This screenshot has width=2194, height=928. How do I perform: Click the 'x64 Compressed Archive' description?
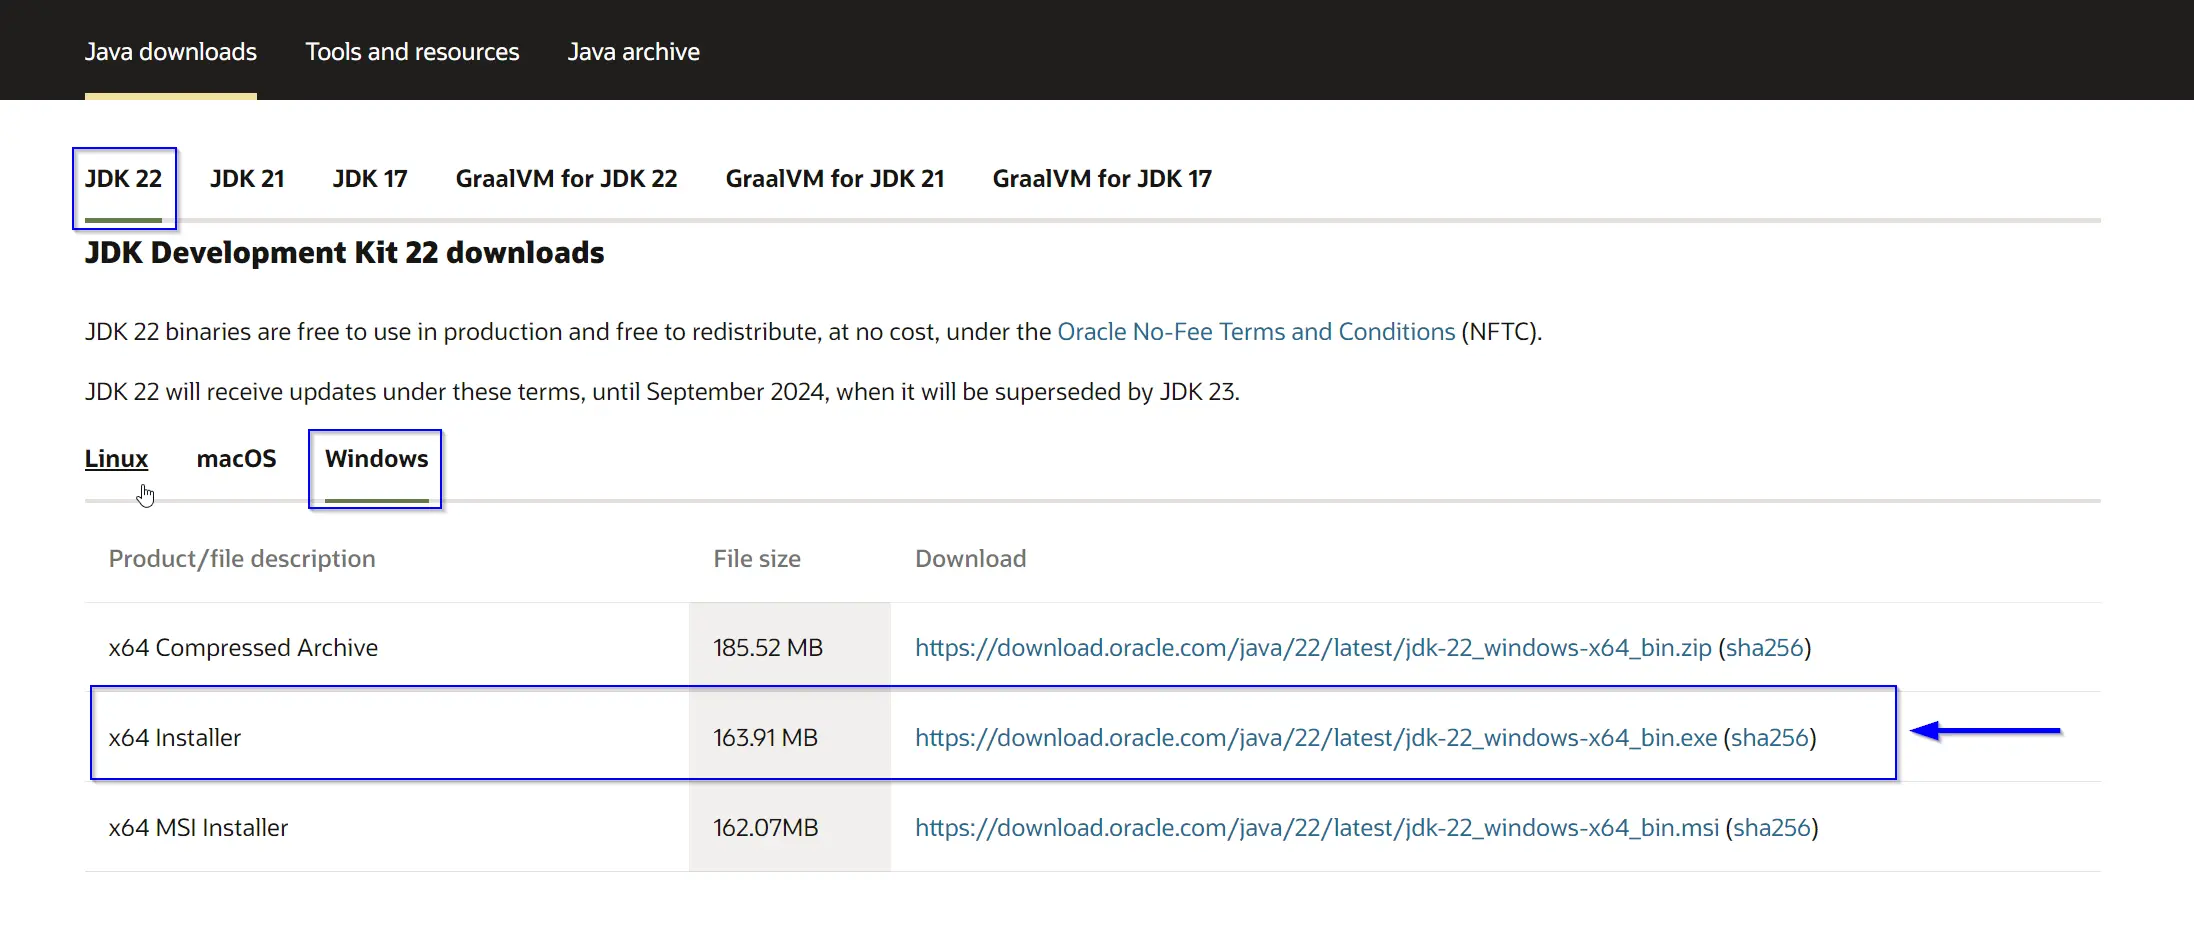(x=243, y=648)
